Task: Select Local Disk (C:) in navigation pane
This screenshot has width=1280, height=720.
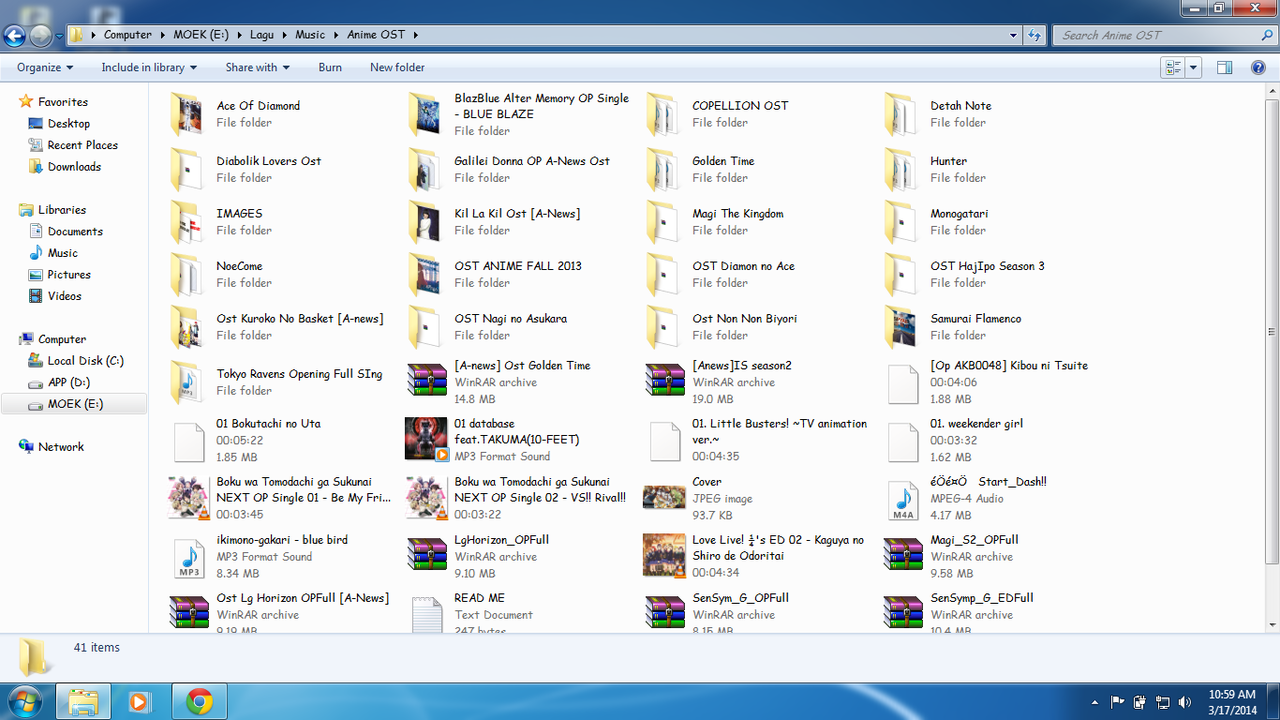Action: [x=86, y=361]
